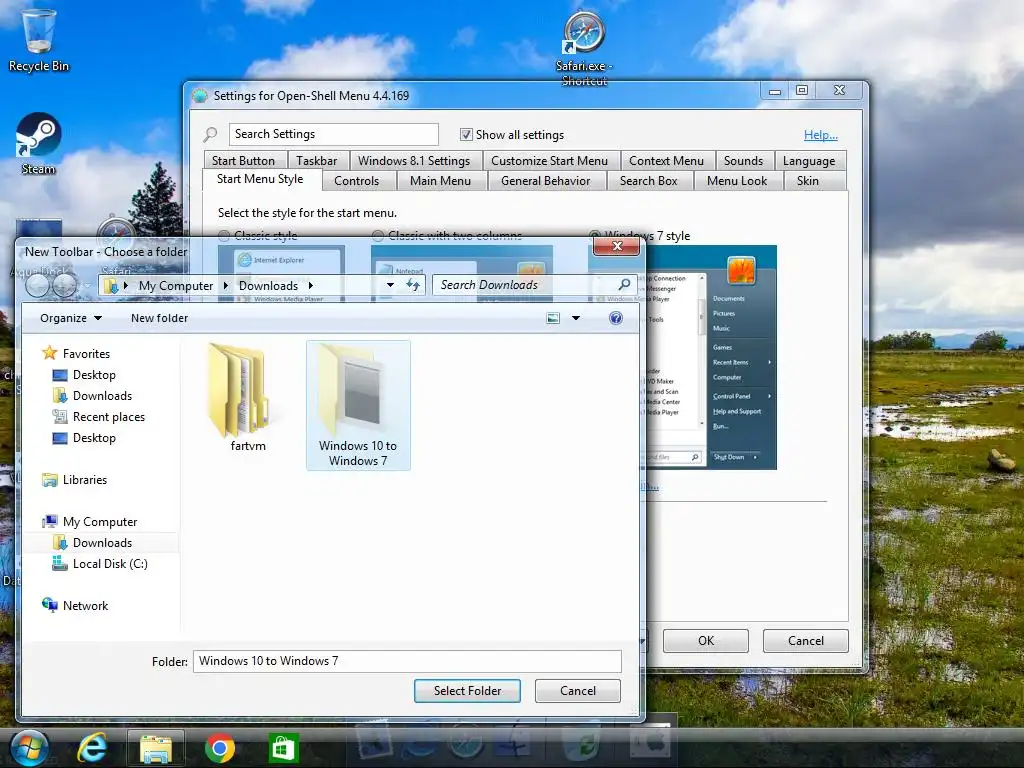
Task: Click the refresh icon beside the address bar
Action: (x=413, y=285)
